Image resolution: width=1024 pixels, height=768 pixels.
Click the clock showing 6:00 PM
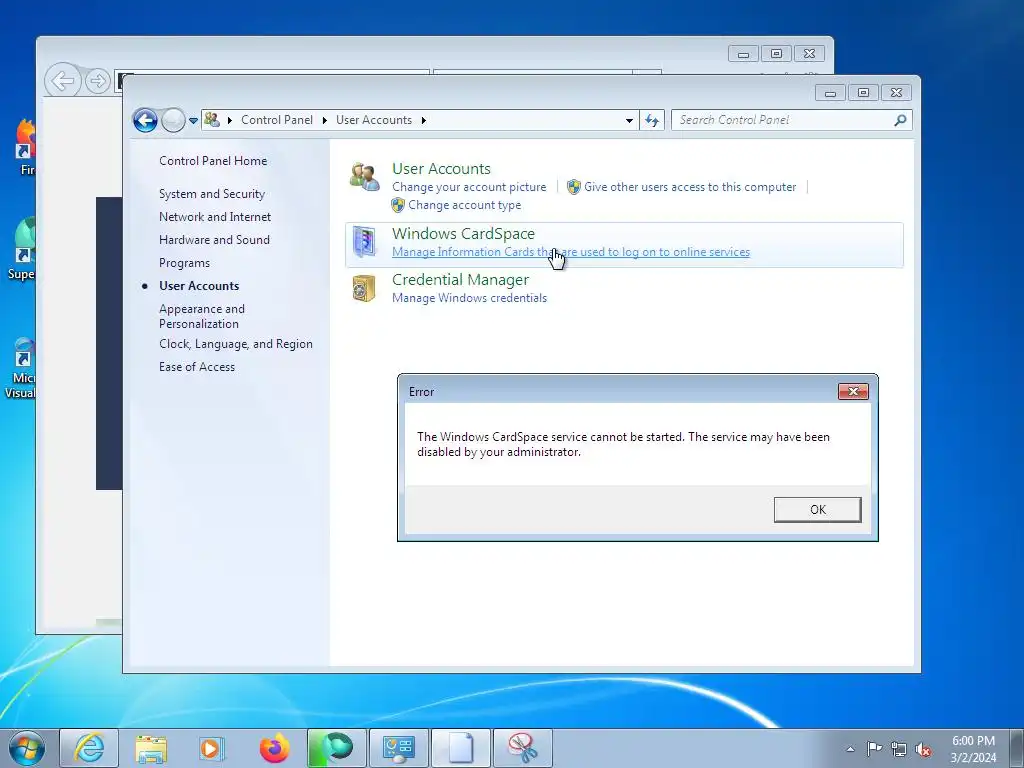[x=973, y=749]
